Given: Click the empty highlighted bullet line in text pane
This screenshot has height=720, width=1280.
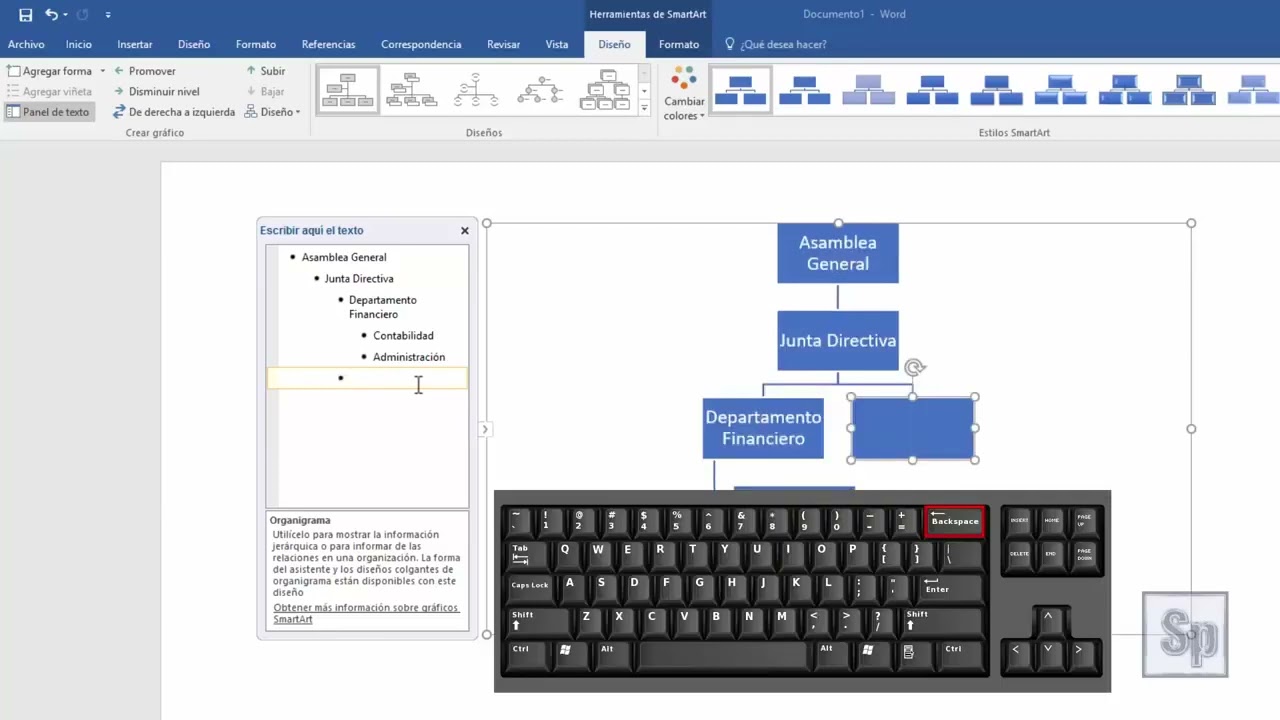Looking at the screenshot, I should [x=367, y=378].
